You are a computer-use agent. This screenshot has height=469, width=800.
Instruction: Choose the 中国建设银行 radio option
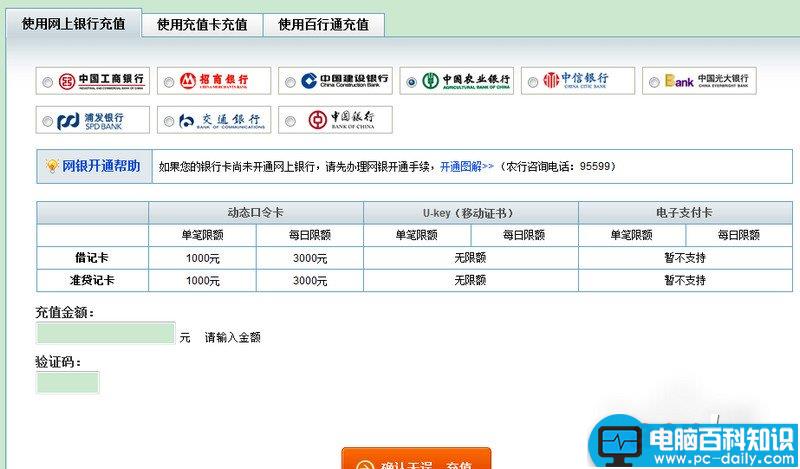(x=290, y=82)
